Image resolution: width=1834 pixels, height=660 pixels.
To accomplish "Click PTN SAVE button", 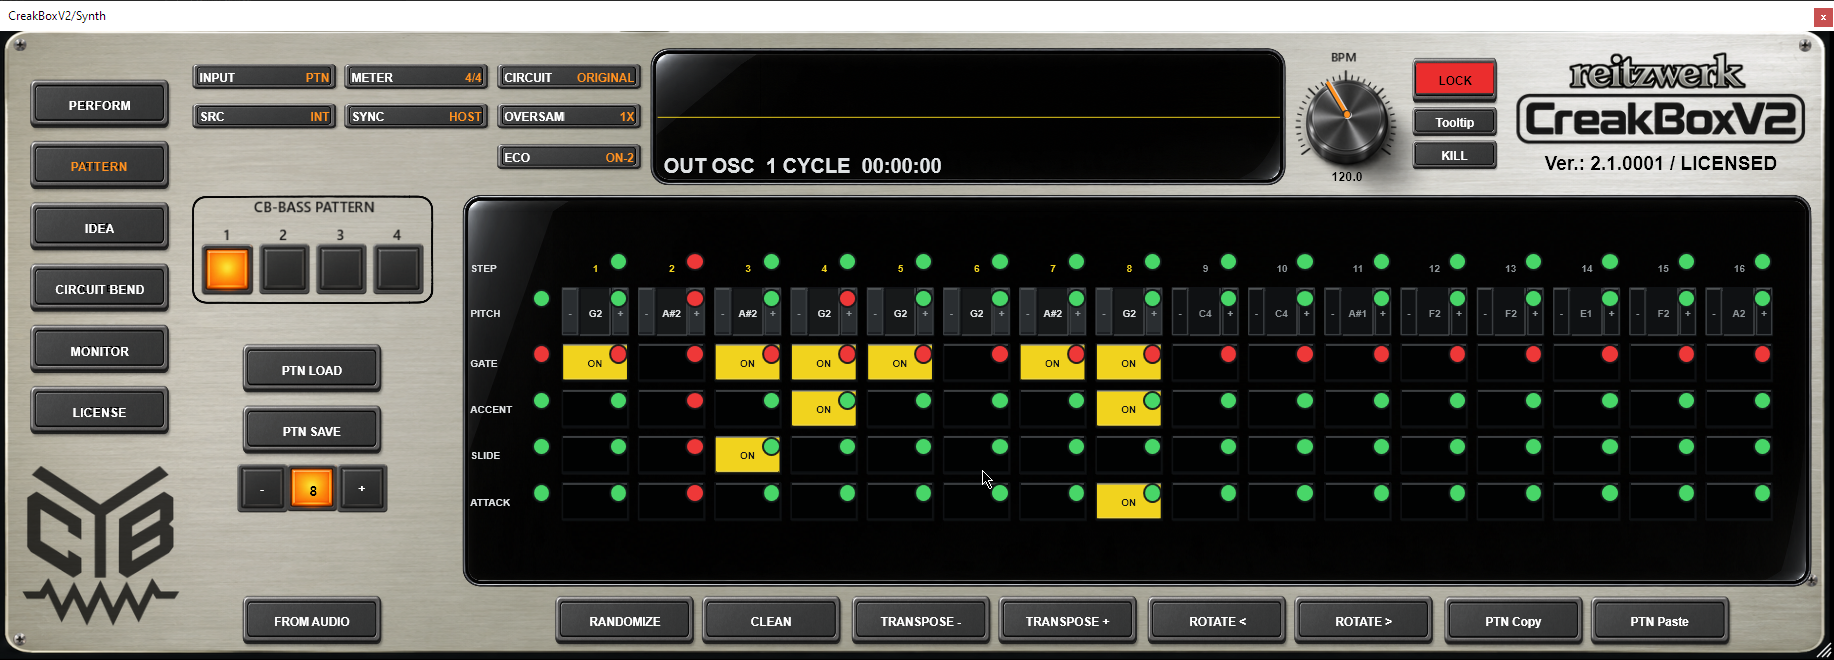I will 311,431.
